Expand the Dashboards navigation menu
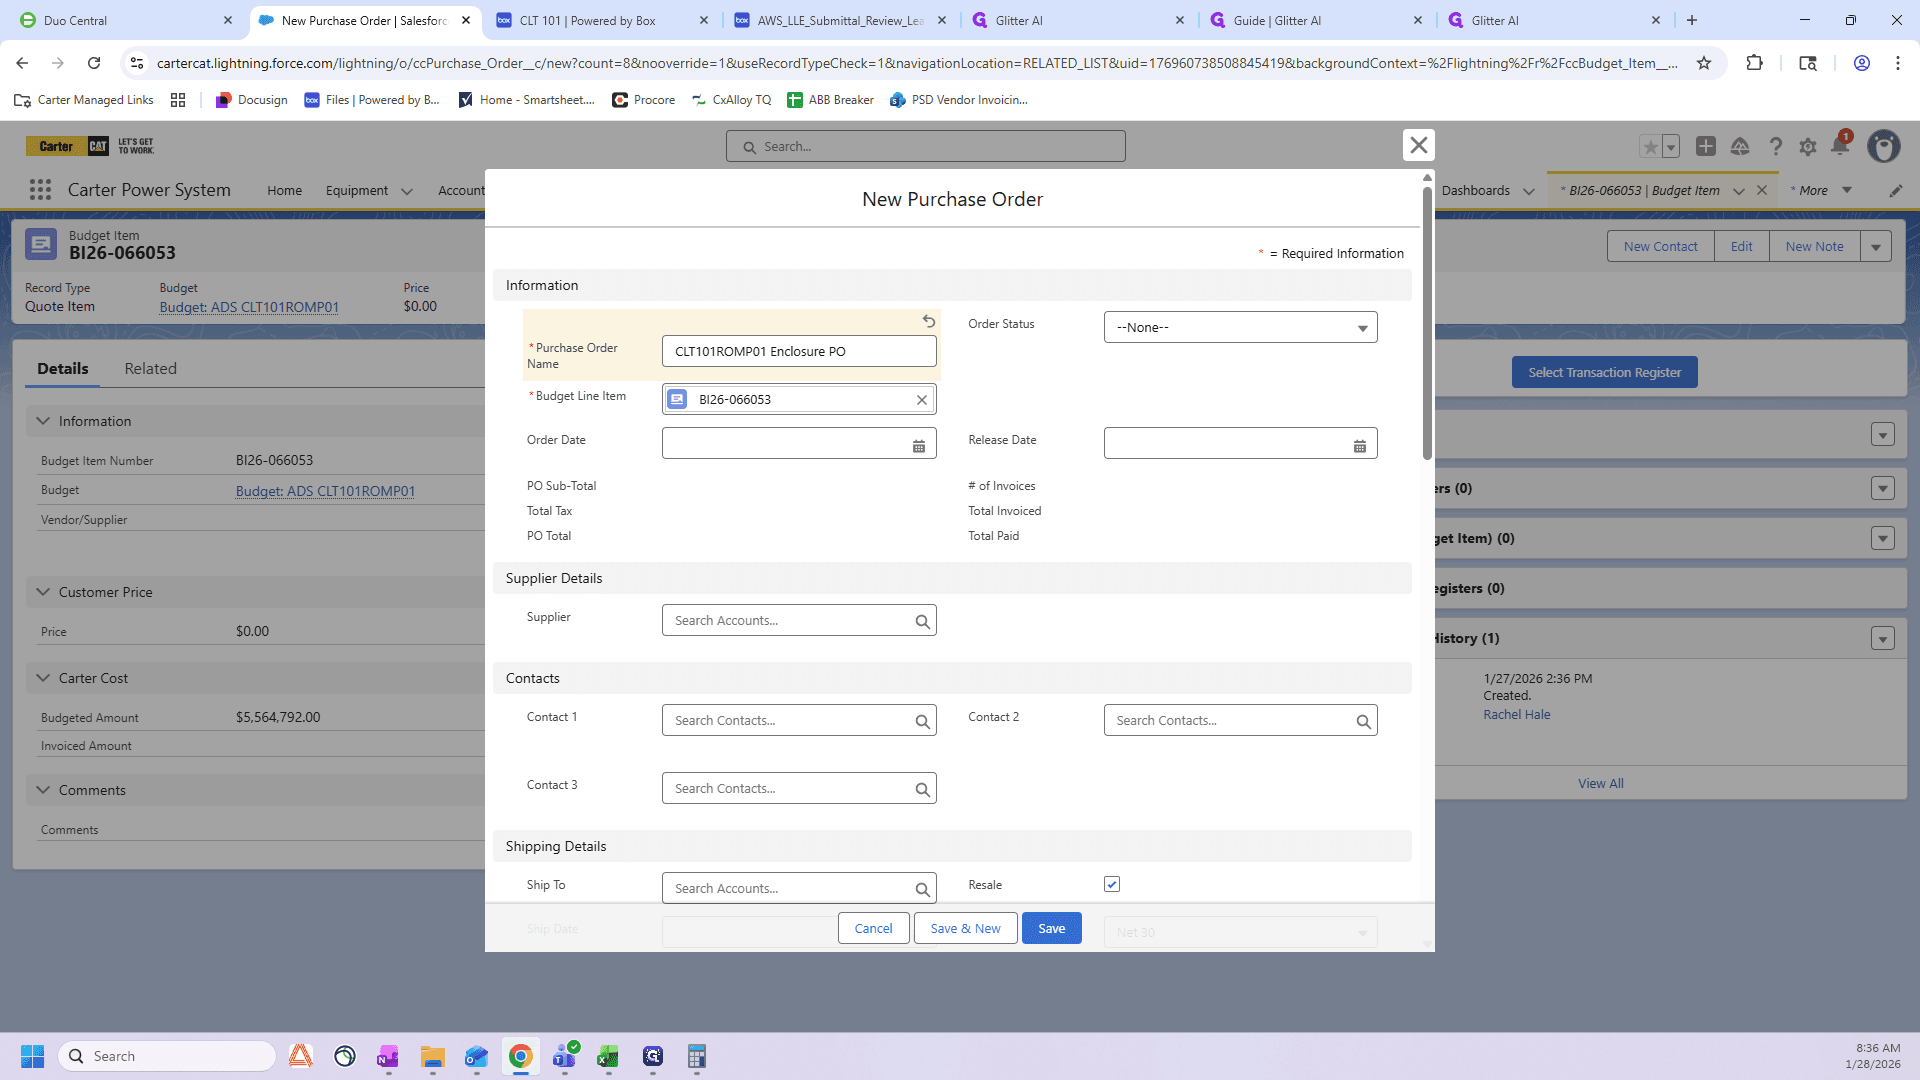Screen dimensions: 1920x1080 click(x=1528, y=191)
